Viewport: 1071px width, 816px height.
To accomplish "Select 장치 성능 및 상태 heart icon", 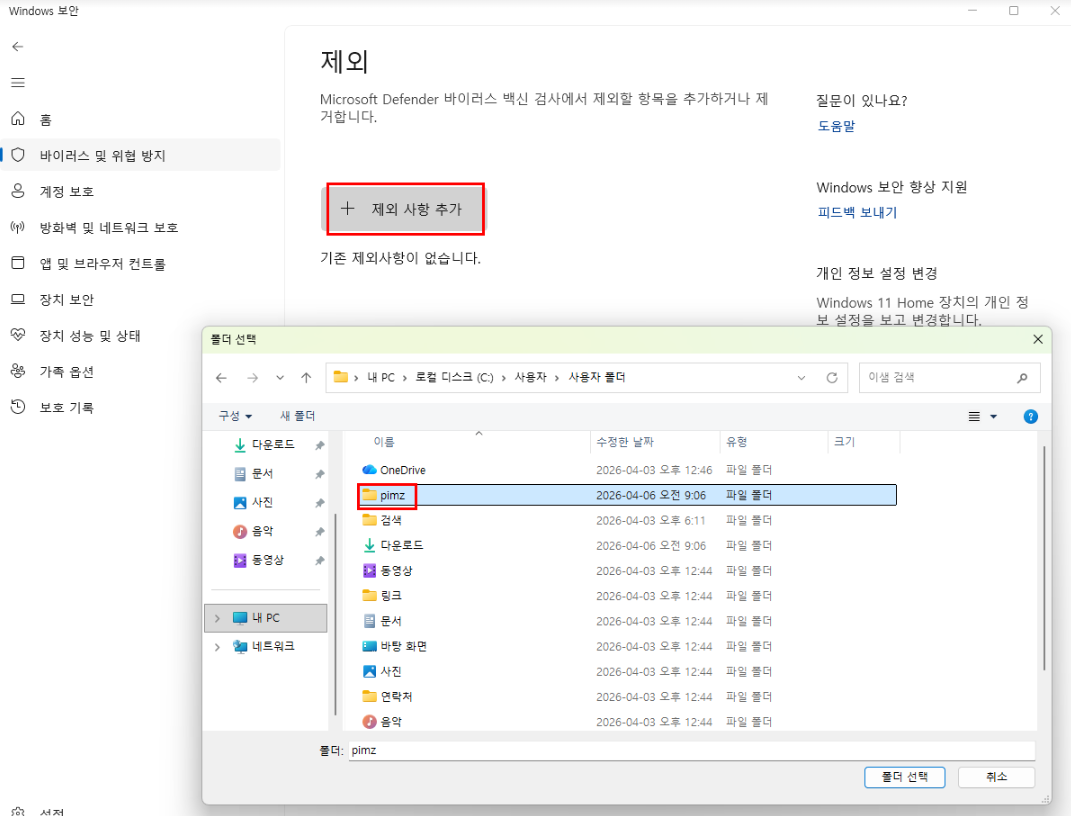I will [18, 336].
